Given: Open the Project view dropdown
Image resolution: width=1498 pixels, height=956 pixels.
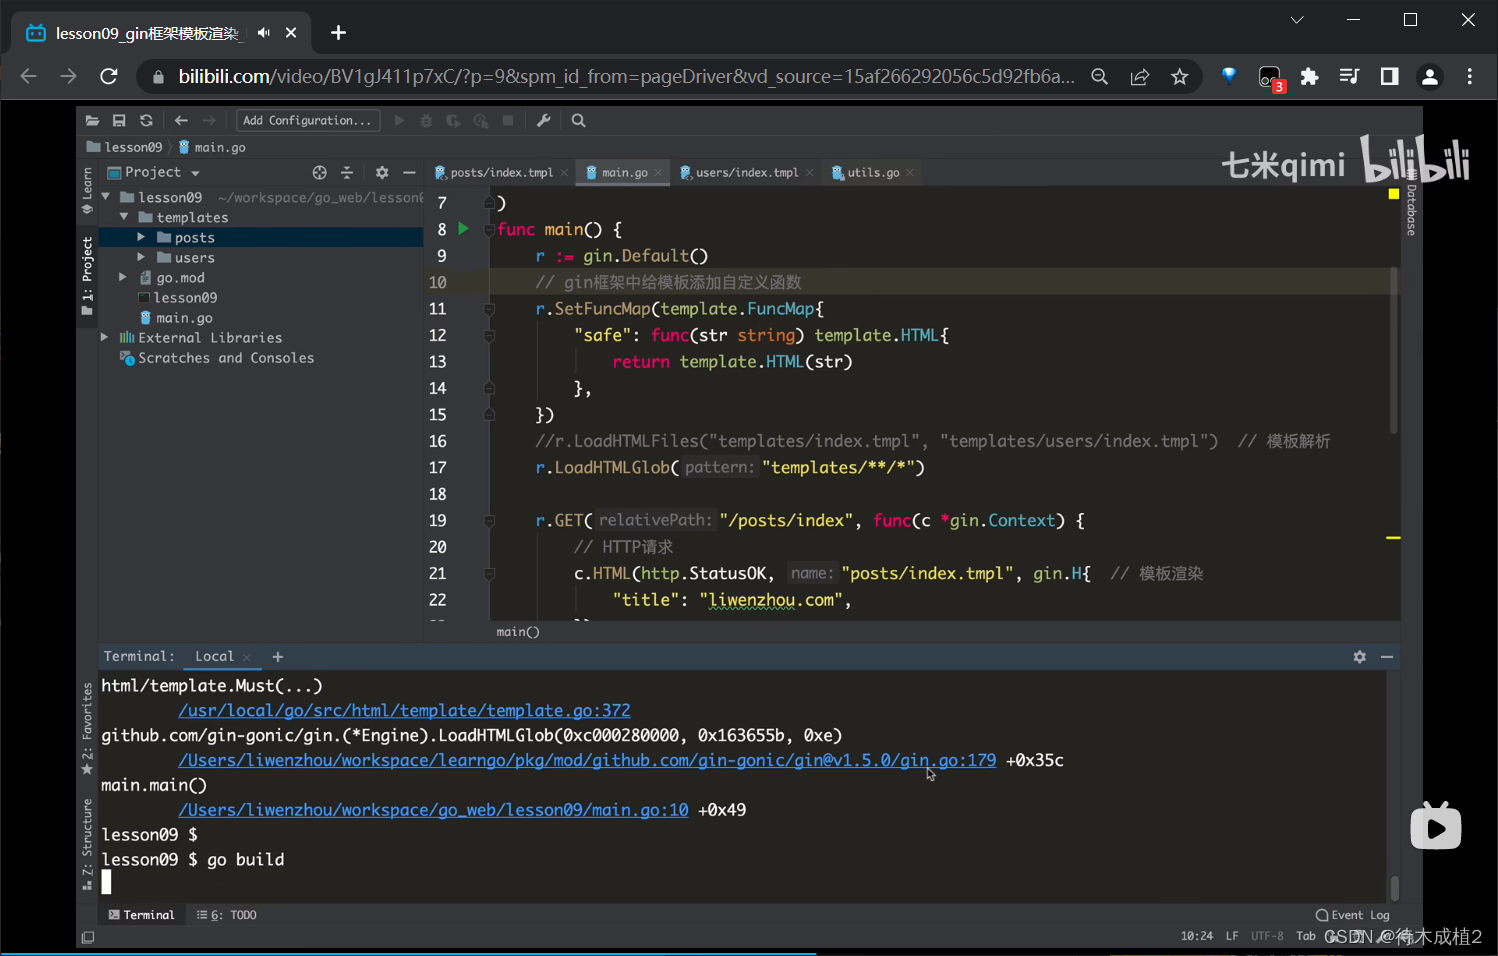Looking at the screenshot, I should pos(195,173).
